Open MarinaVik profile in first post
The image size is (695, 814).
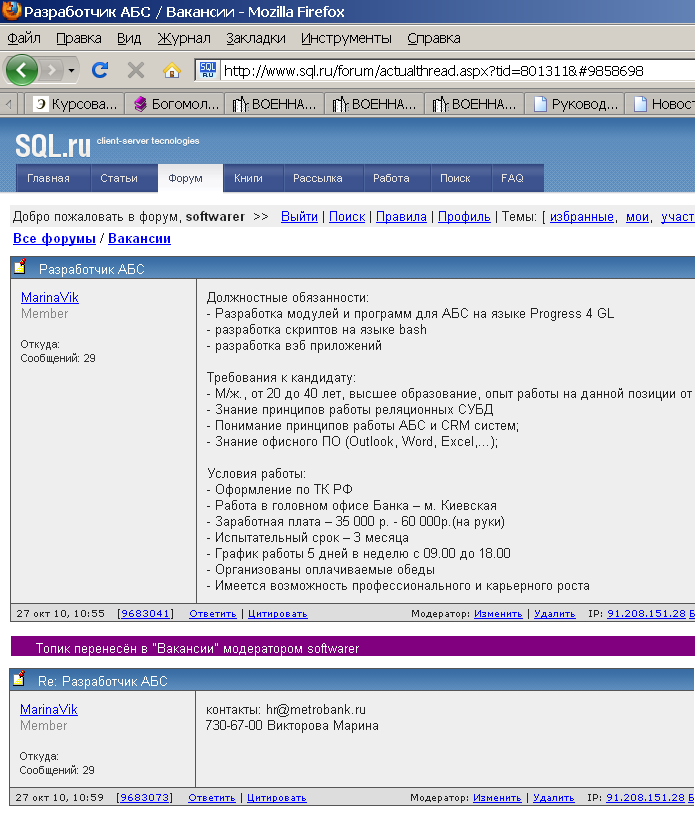click(x=49, y=297)
